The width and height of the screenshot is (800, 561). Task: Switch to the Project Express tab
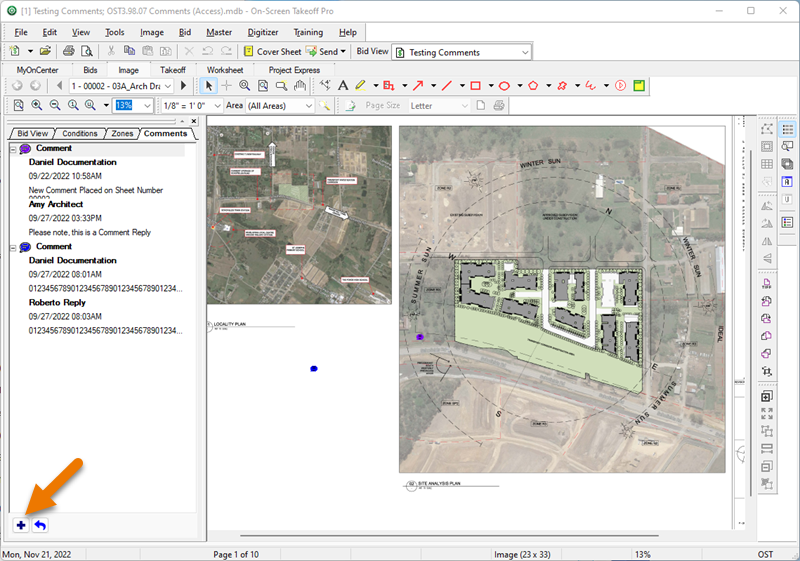tap(294, 70)
